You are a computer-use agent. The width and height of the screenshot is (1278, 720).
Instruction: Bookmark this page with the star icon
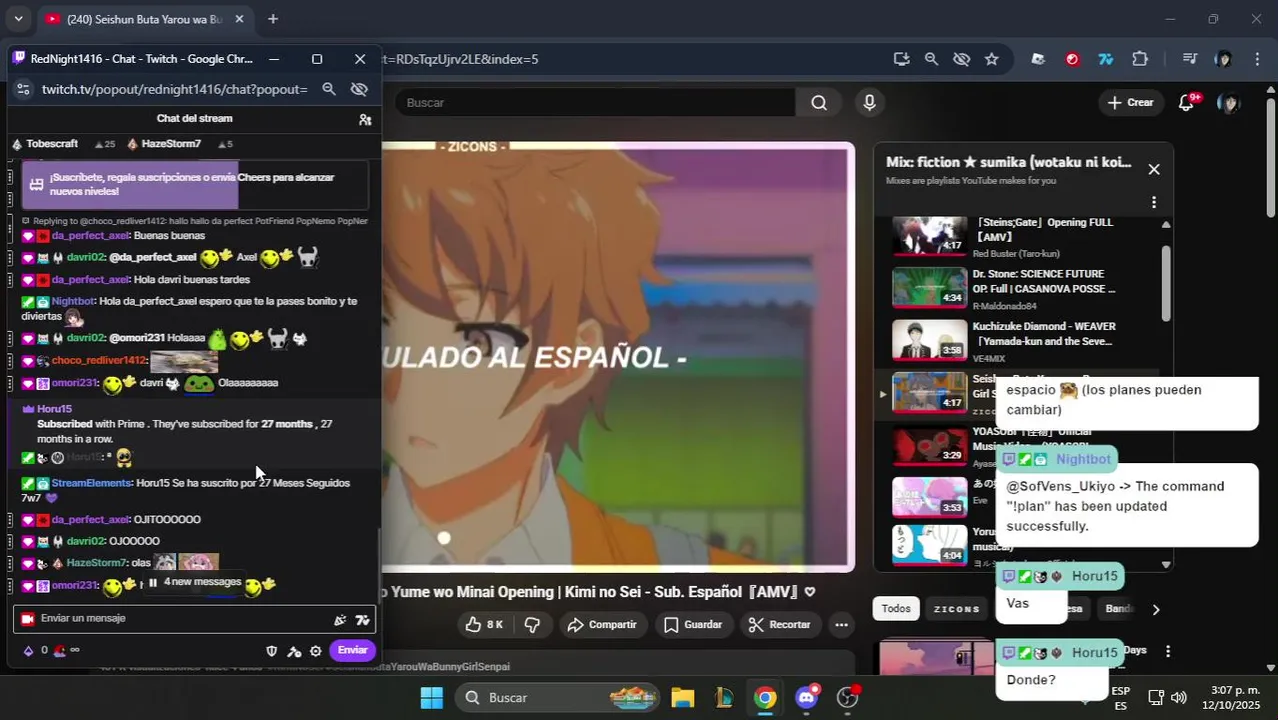[991, 59]
